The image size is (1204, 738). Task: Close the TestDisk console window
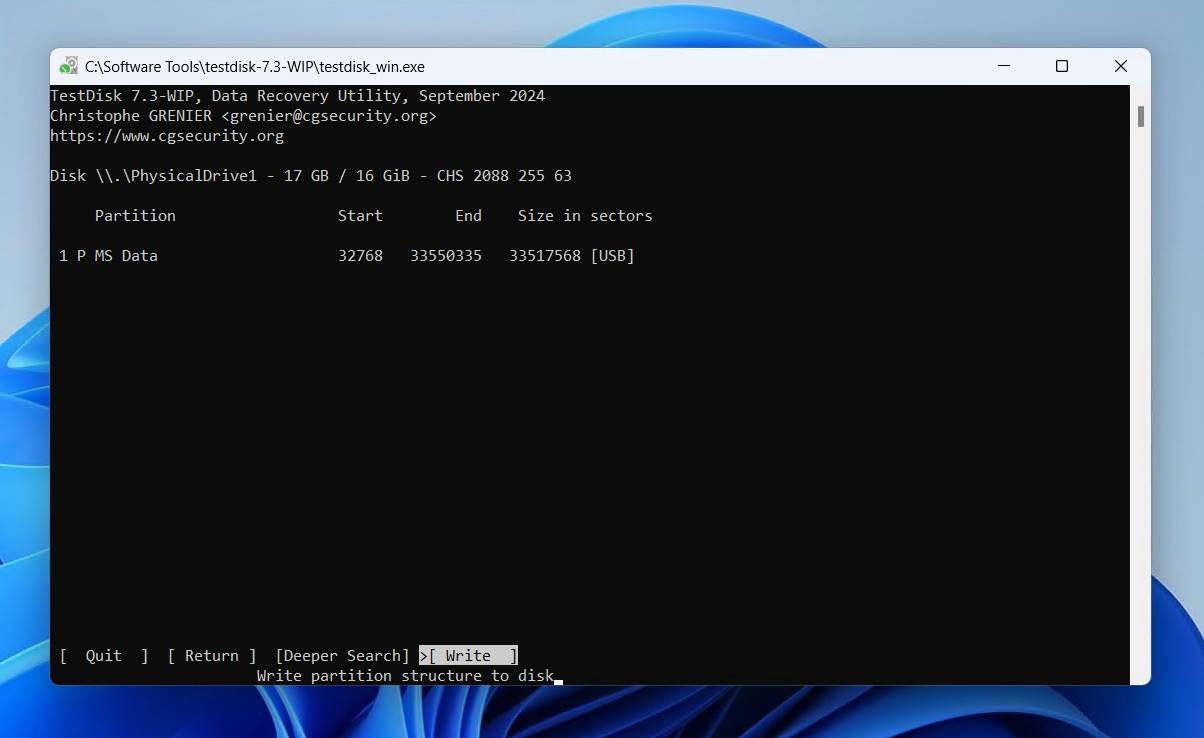click(x=1121, y=66)
